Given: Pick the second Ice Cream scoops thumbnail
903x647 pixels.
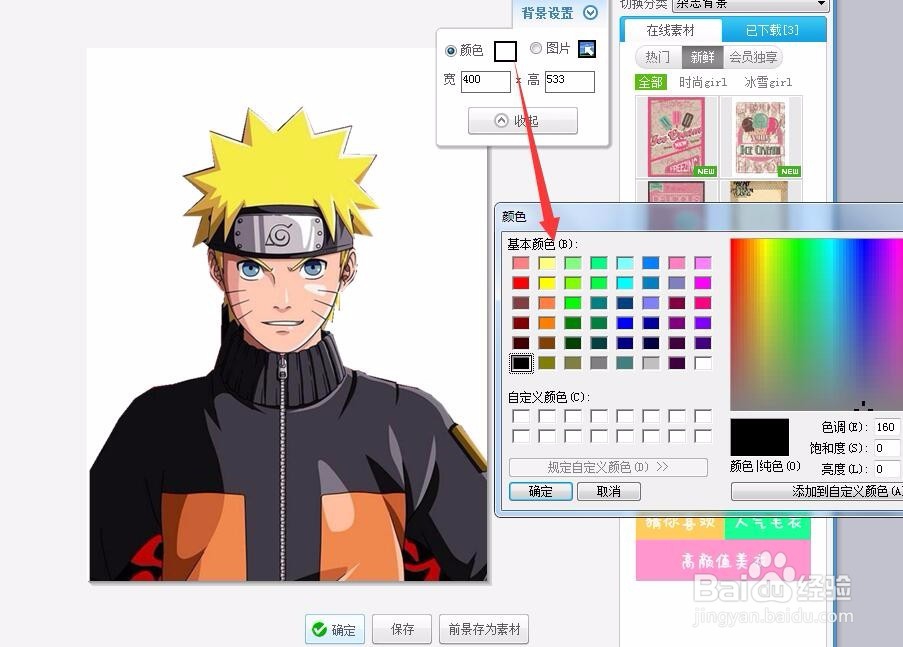Looking at the screenshot, I should 760,137.
